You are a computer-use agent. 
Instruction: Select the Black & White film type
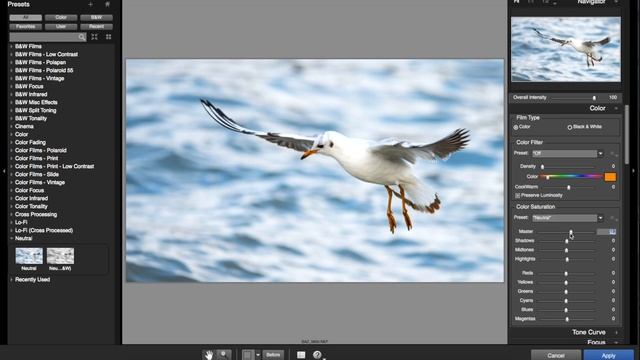[x=569, y=127]
